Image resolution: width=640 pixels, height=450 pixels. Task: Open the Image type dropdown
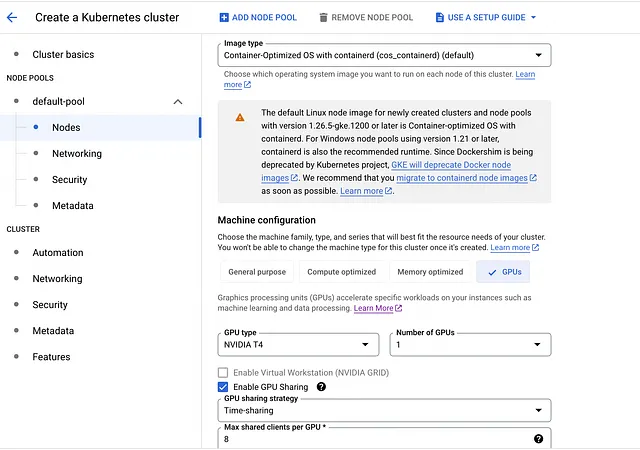click(x=384, y=55)
